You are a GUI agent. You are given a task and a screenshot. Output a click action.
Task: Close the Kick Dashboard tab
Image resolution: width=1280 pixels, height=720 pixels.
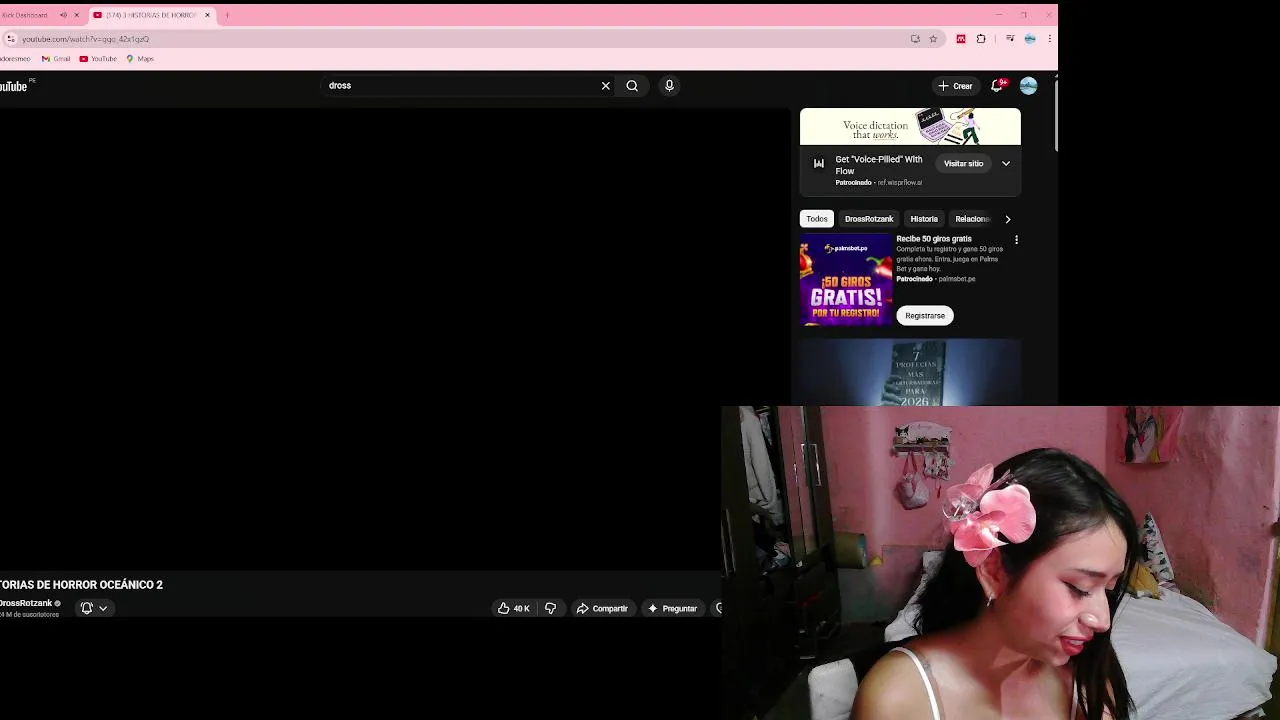point(76,15)
